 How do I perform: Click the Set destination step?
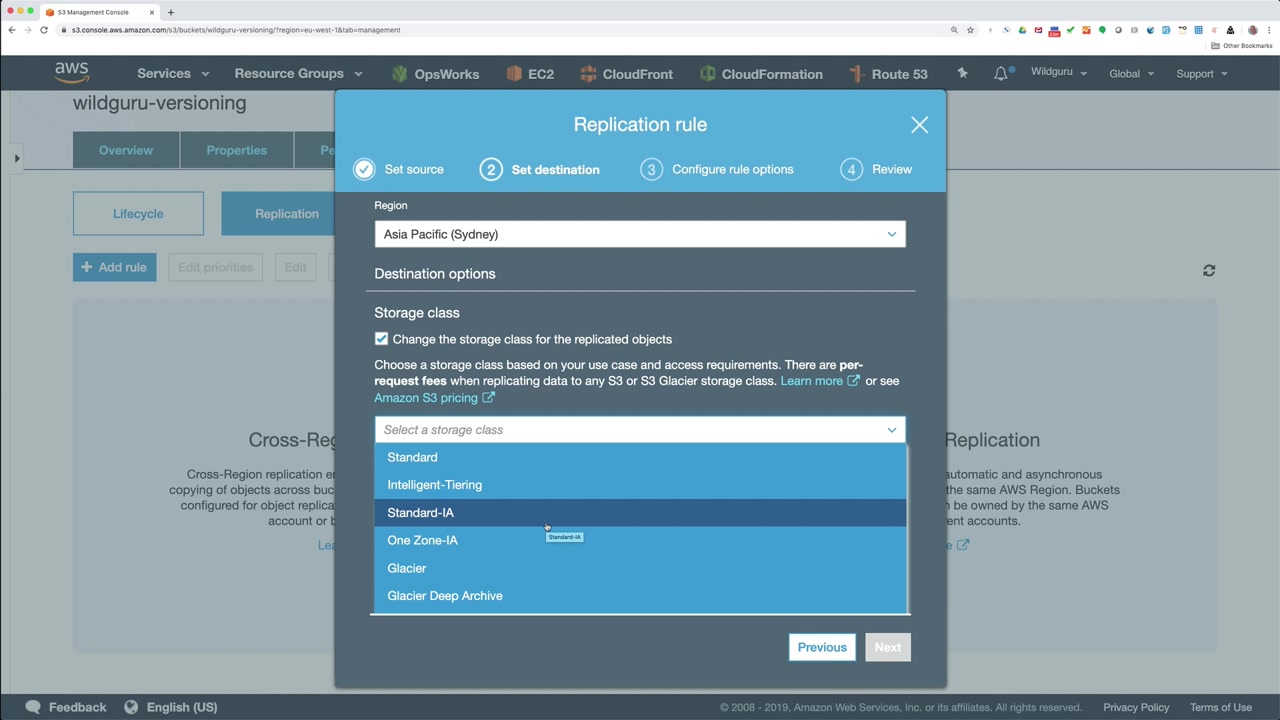(x=540, y=169)
